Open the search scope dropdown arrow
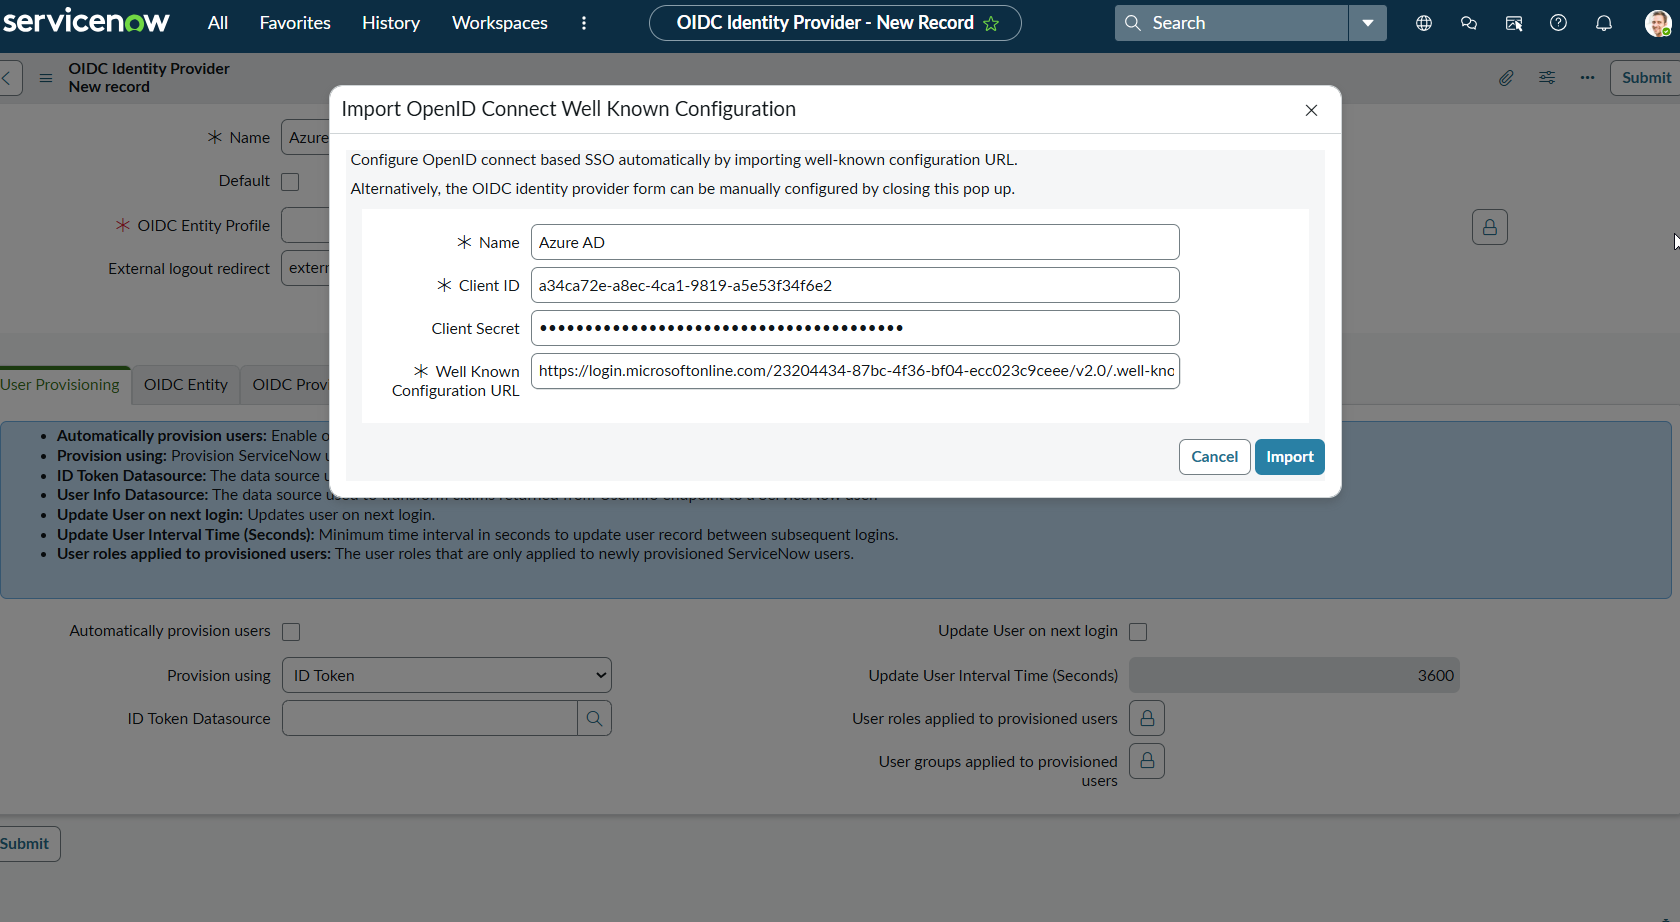 pyautogui.click(x=1367, y=23)
